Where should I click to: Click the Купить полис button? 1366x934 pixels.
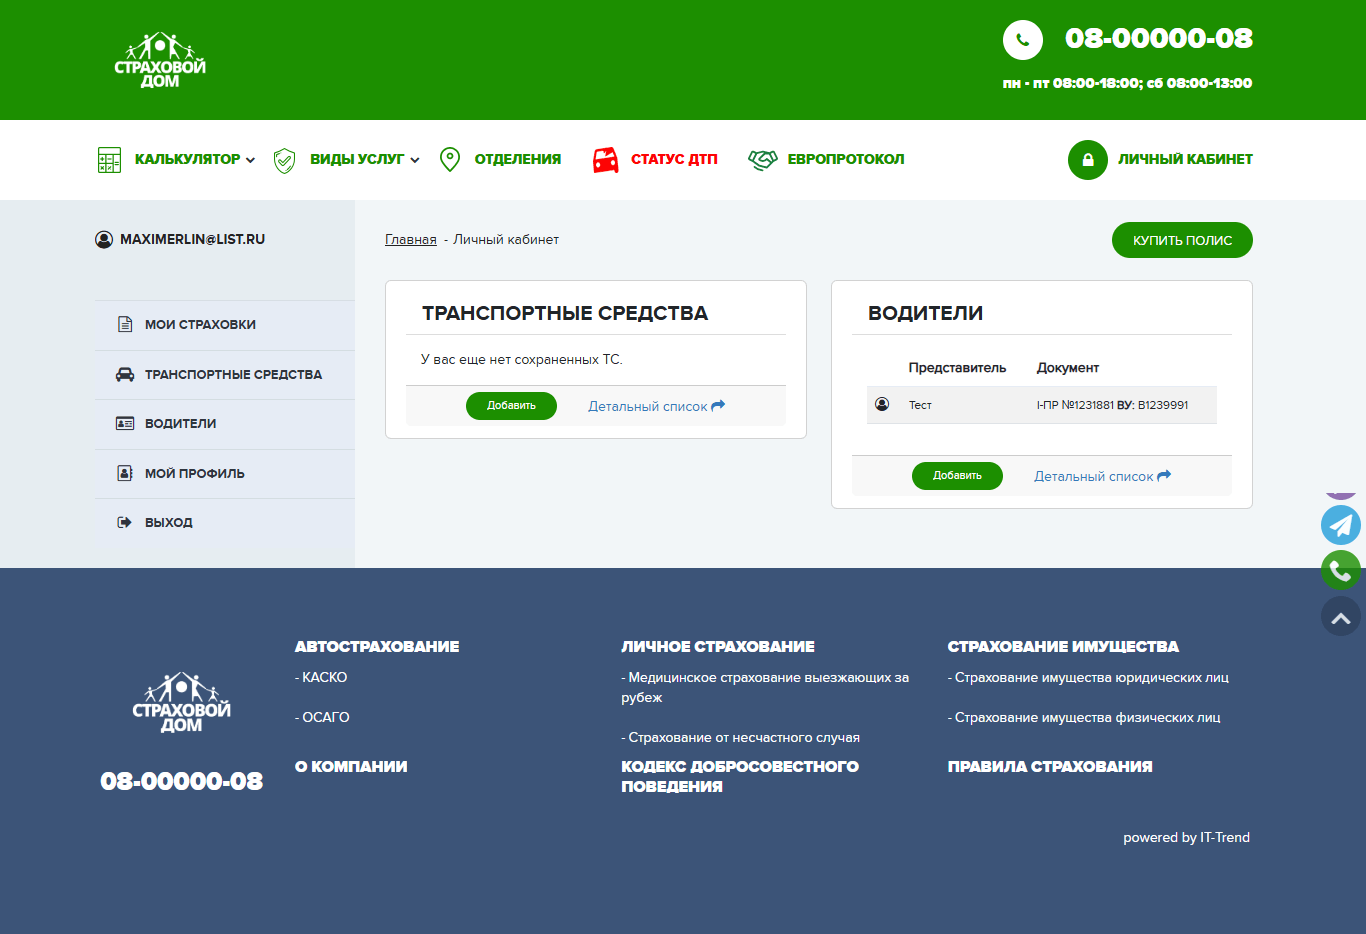pos(1182,240)
